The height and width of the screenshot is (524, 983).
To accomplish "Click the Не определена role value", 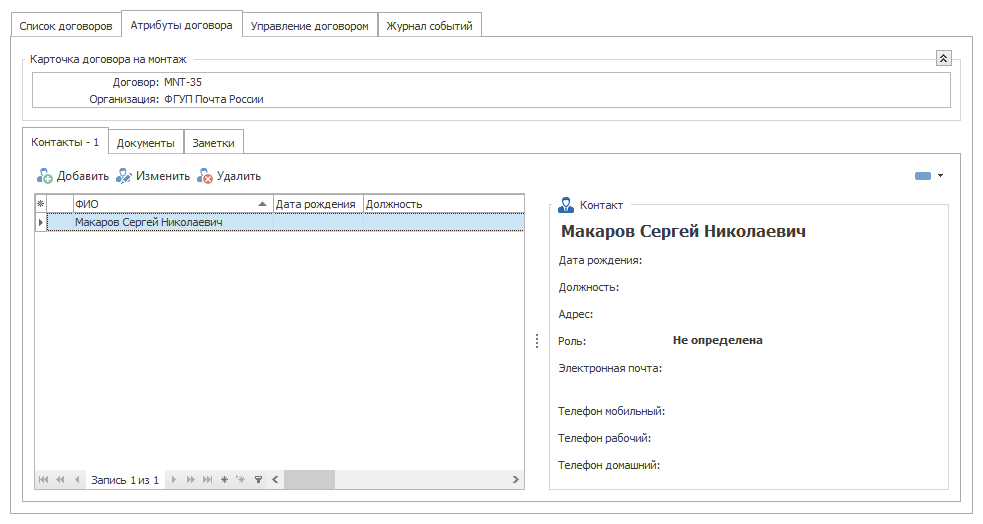I will click(718, 340).
